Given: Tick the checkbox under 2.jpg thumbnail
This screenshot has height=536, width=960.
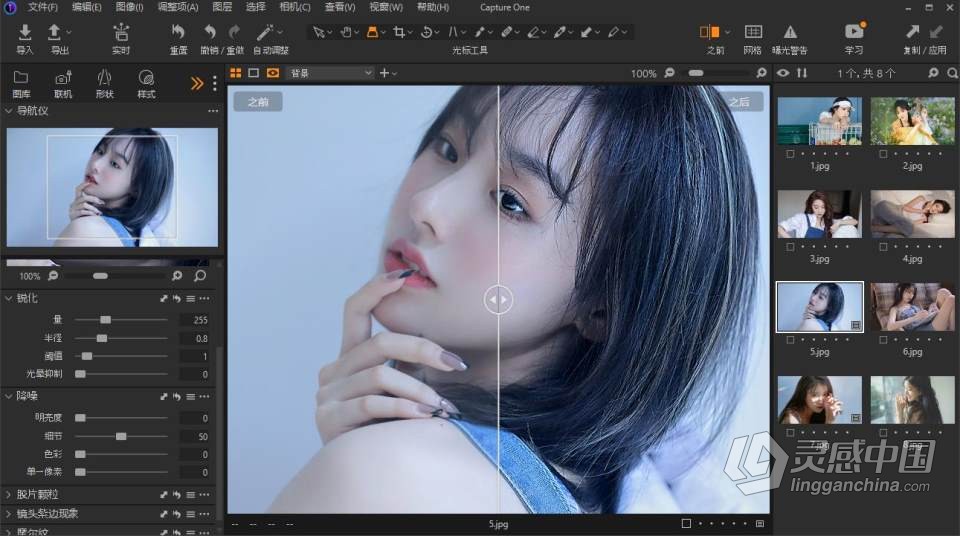Looking at the screenshot, I should (x=883, y=154).
